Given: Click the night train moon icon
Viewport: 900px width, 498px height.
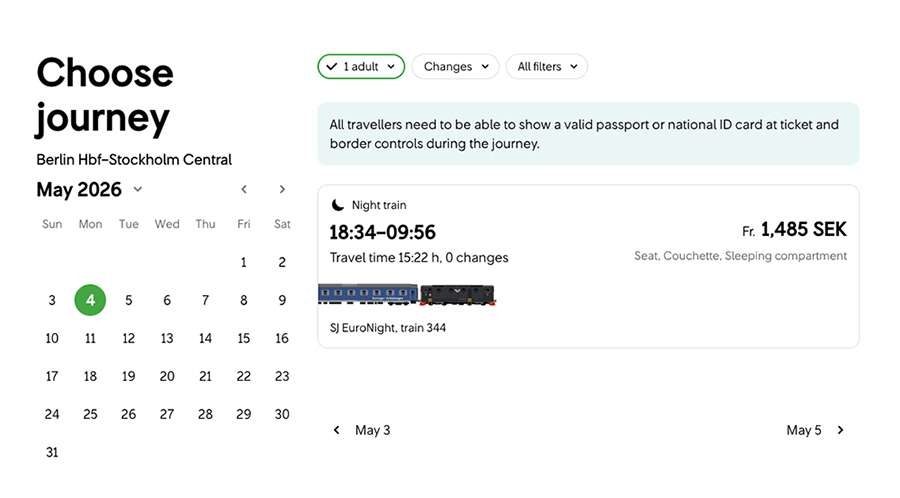Looking at the screenshot, I should click(x=338, y=205).
